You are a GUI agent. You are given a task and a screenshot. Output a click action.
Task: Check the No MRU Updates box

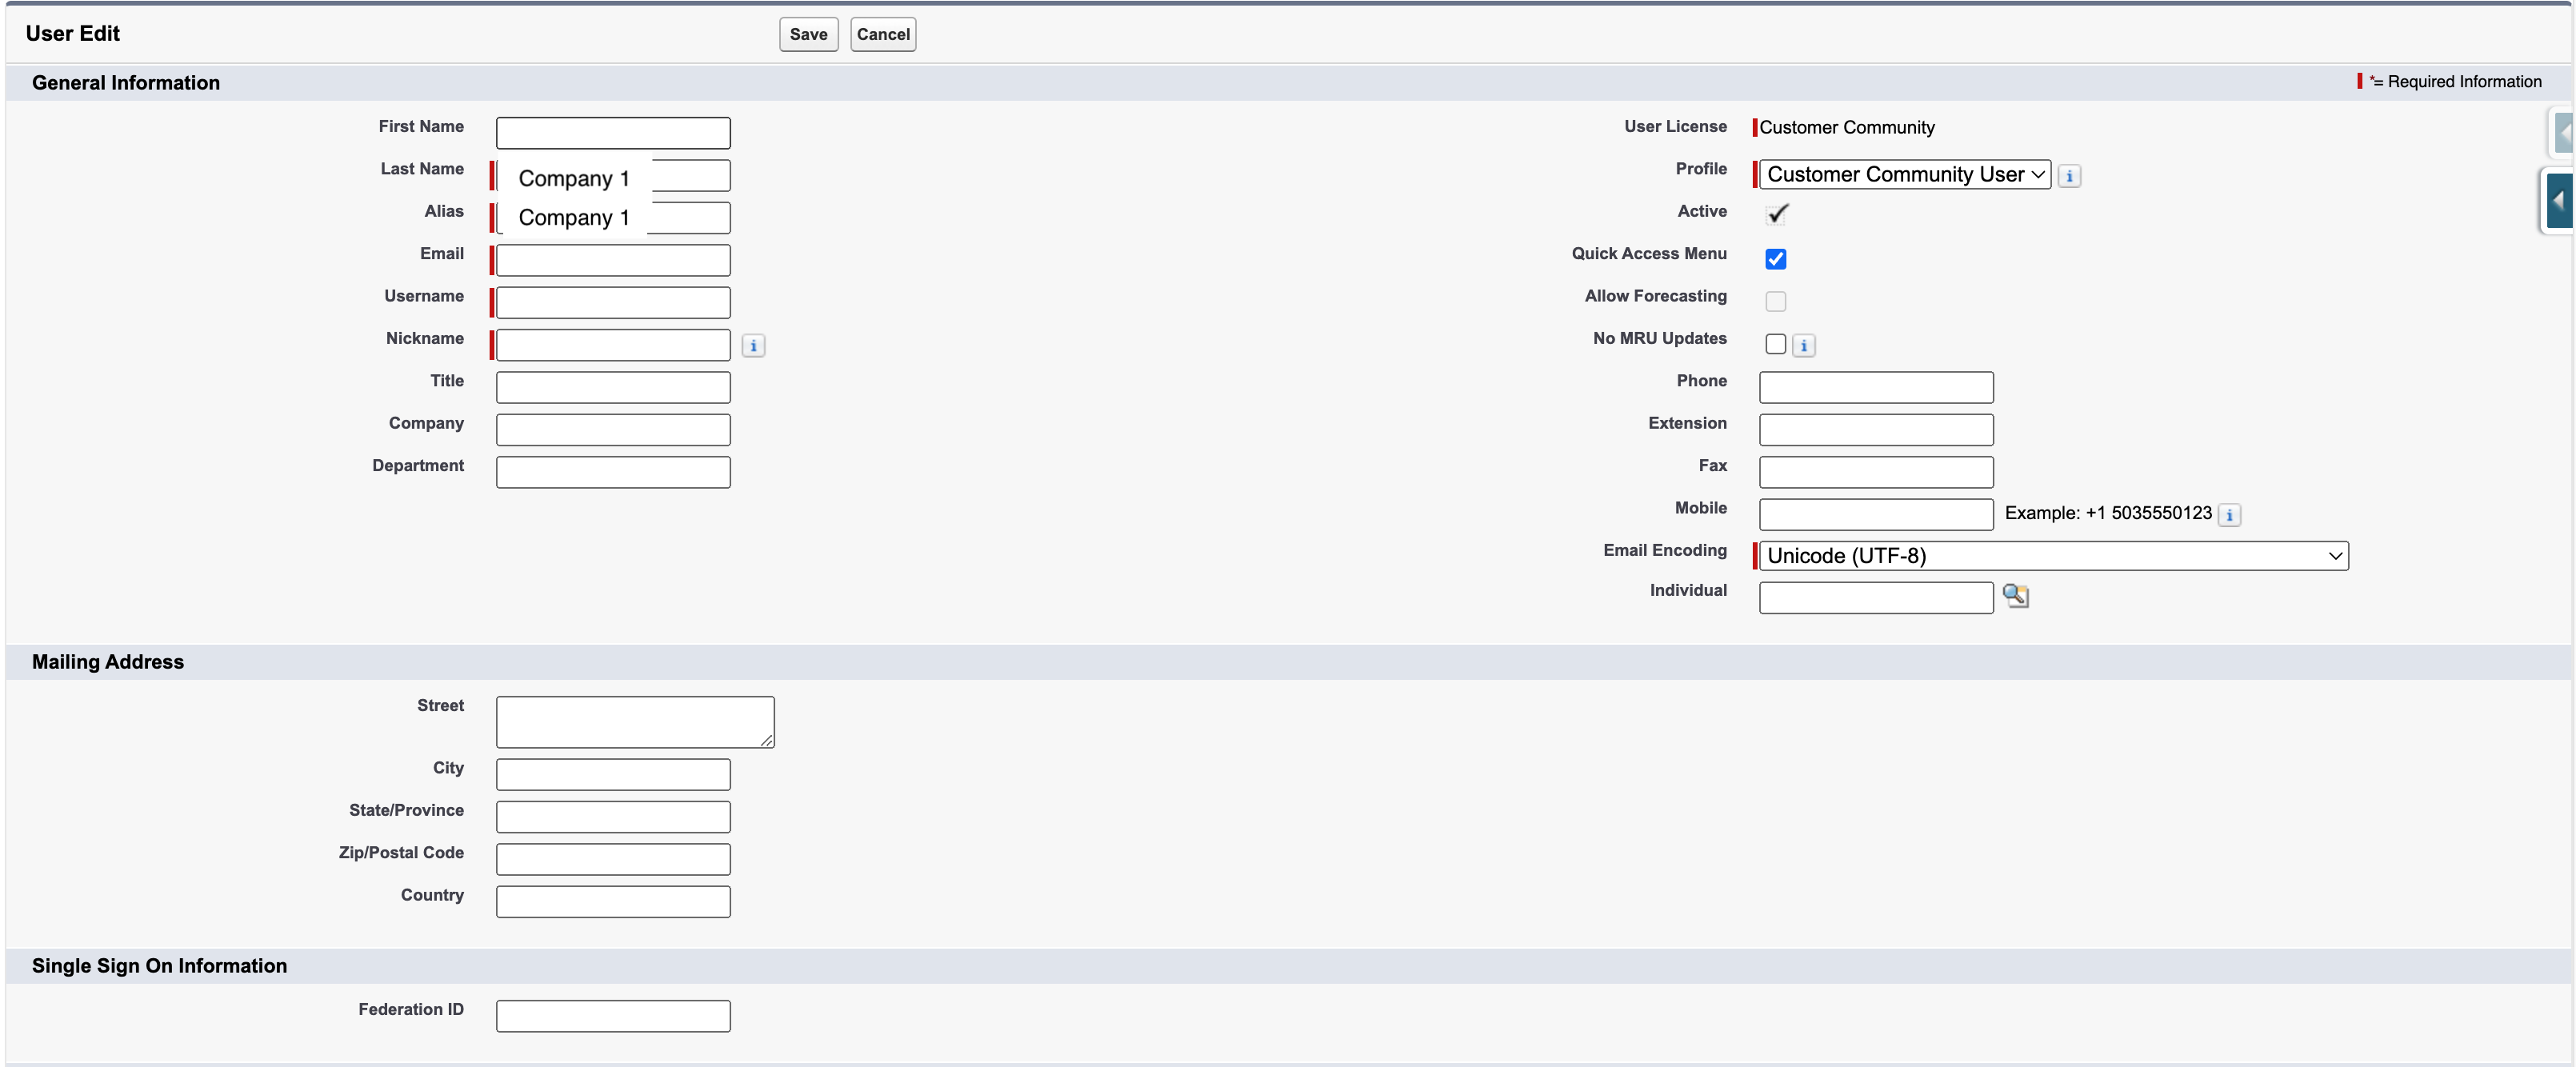(x=1776, y=344)
